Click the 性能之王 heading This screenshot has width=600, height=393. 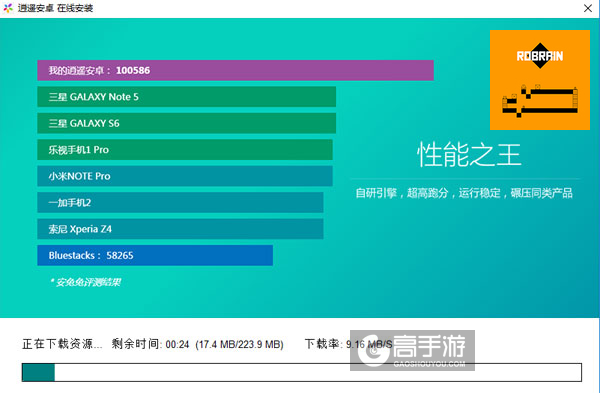pos(469,155)
